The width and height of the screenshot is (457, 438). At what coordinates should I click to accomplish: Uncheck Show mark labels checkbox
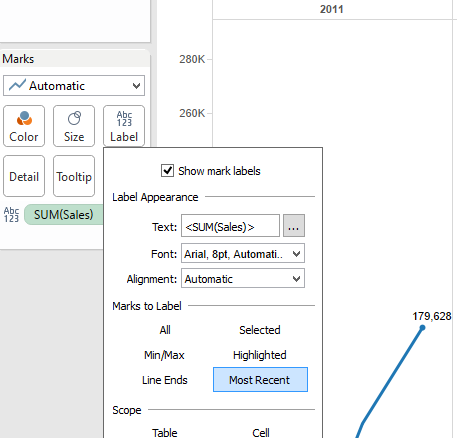click(x=167, y=171)
